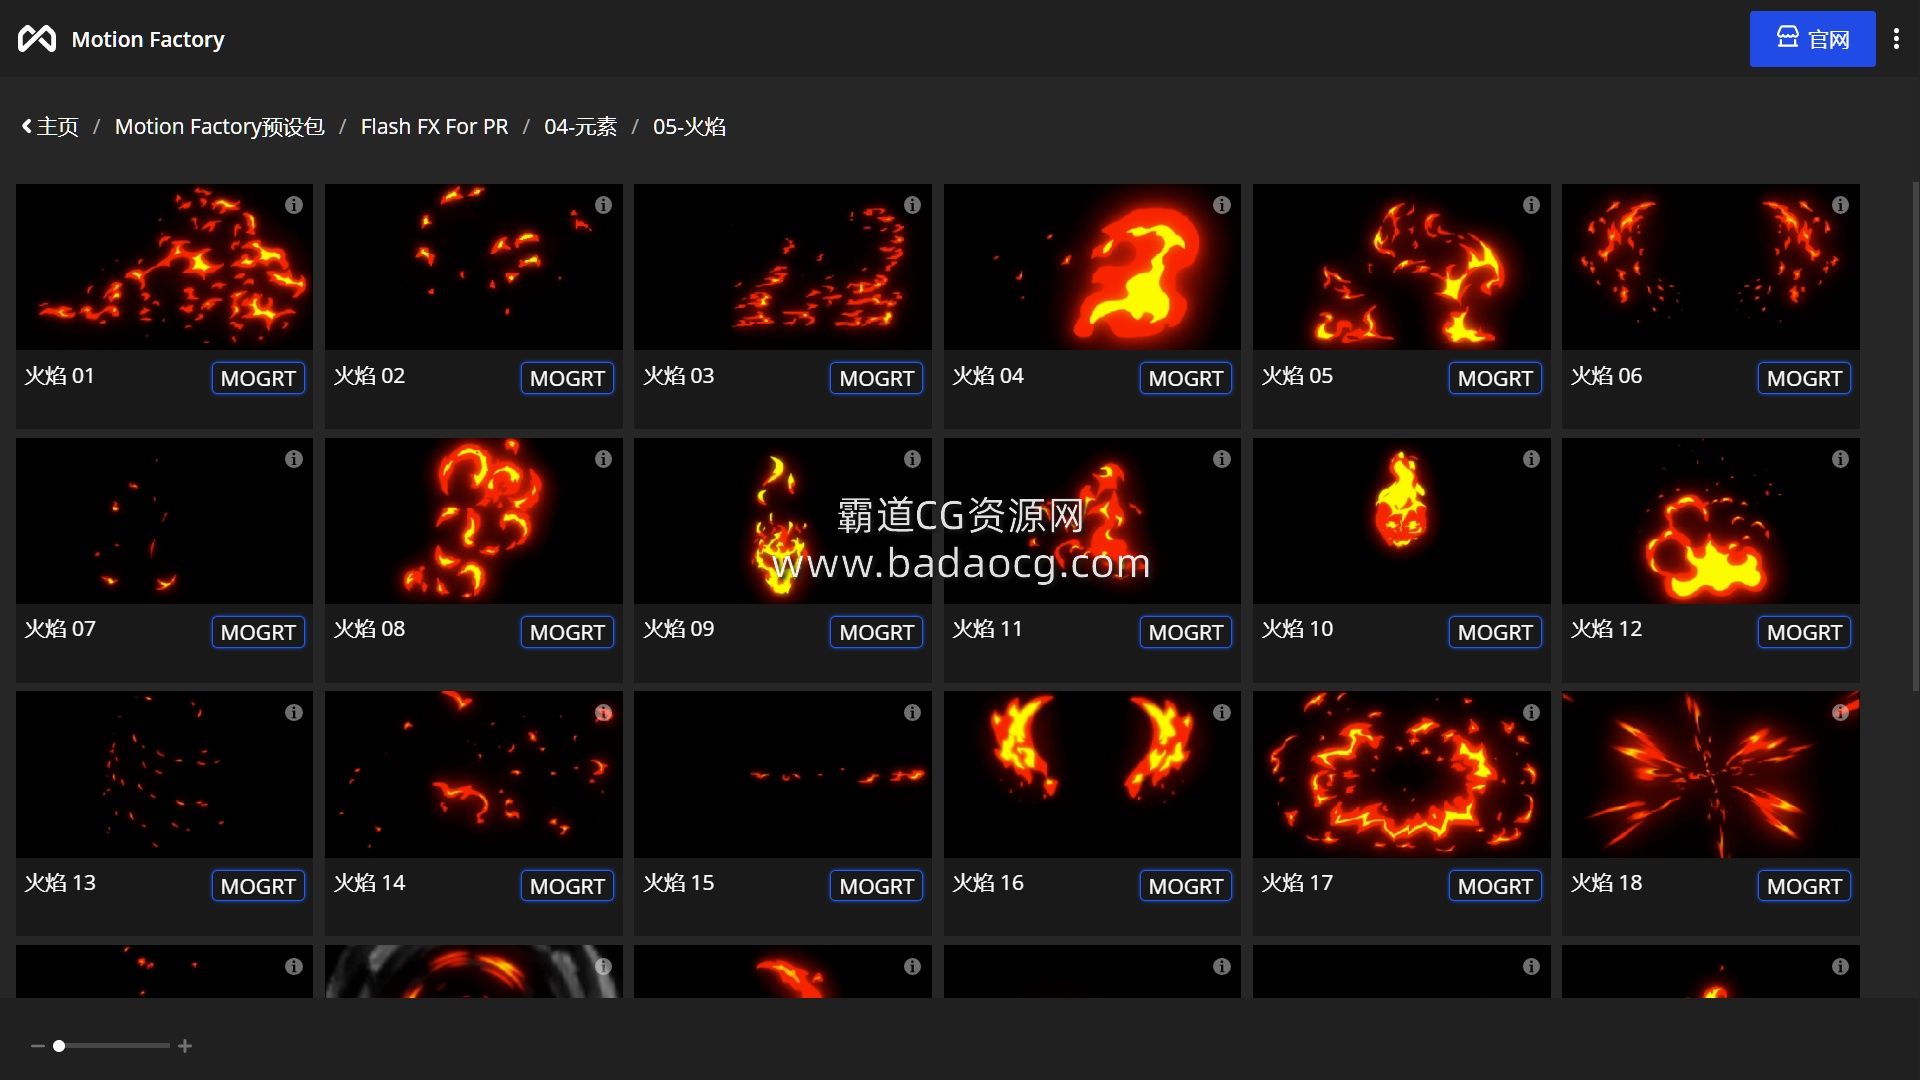
Task: Show info for 火焰 15
Action: (912, 713)
